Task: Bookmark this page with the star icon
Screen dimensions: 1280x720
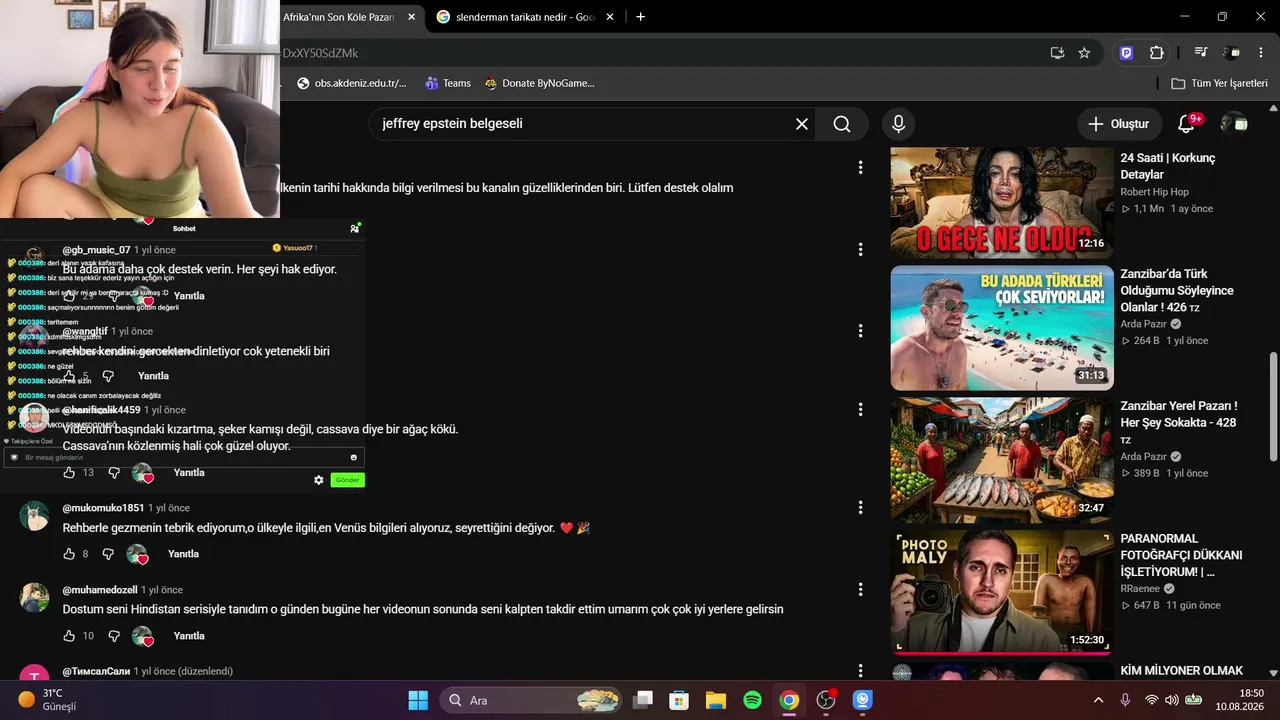Action: 1084,53
